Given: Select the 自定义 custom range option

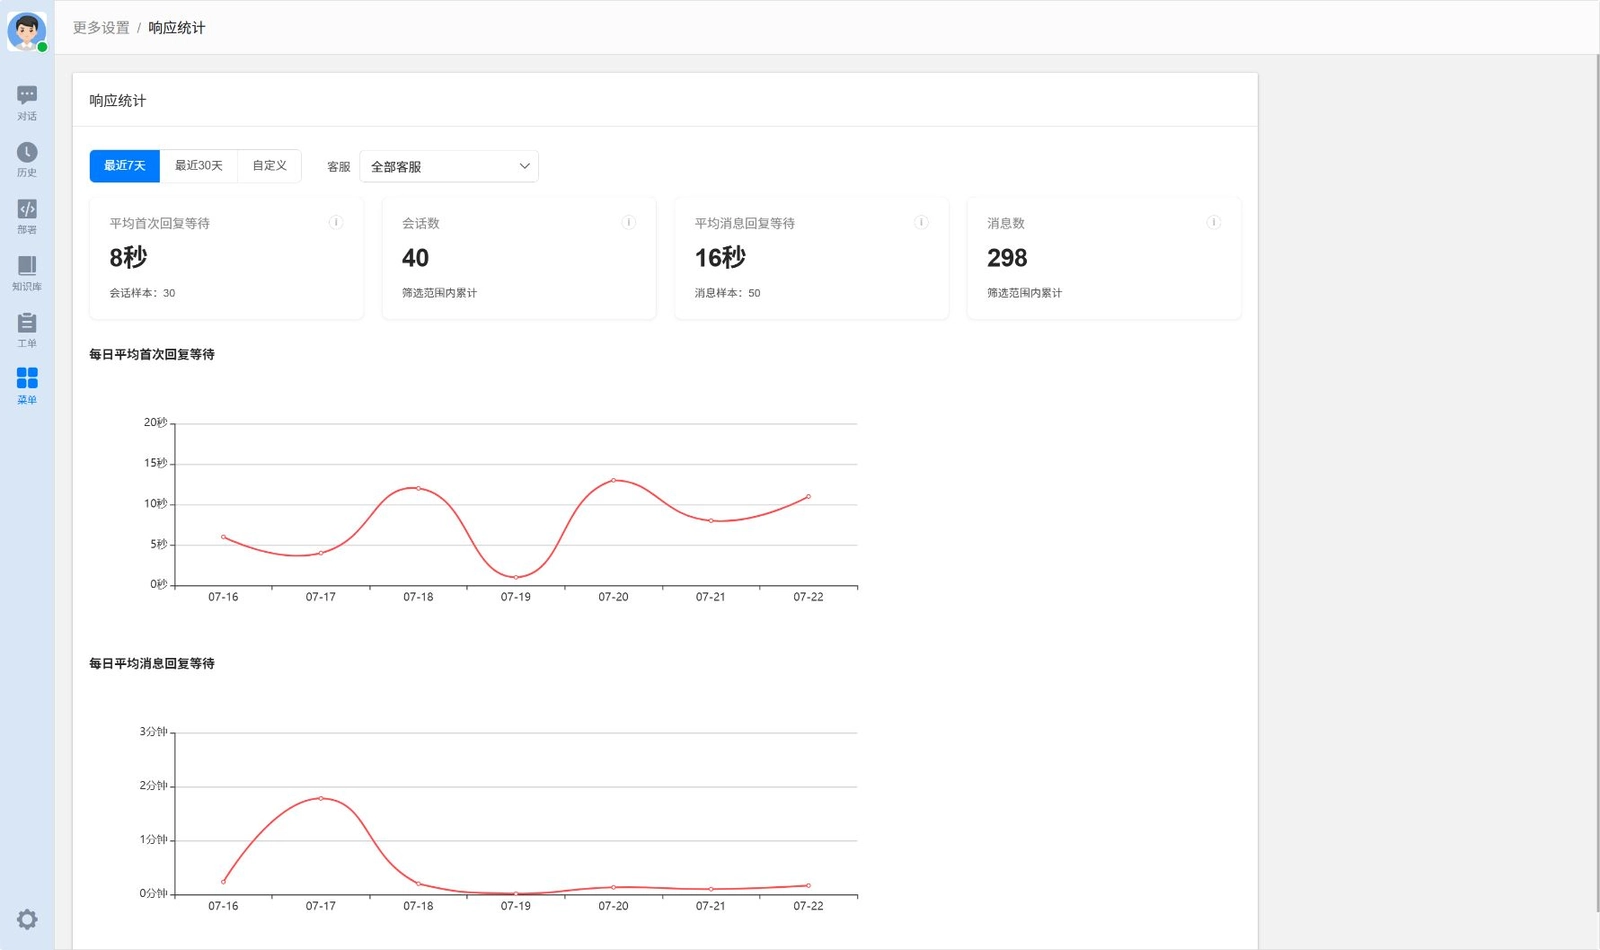Looking at the screenshot, I should pyautogui.click(x=269, y=166).
